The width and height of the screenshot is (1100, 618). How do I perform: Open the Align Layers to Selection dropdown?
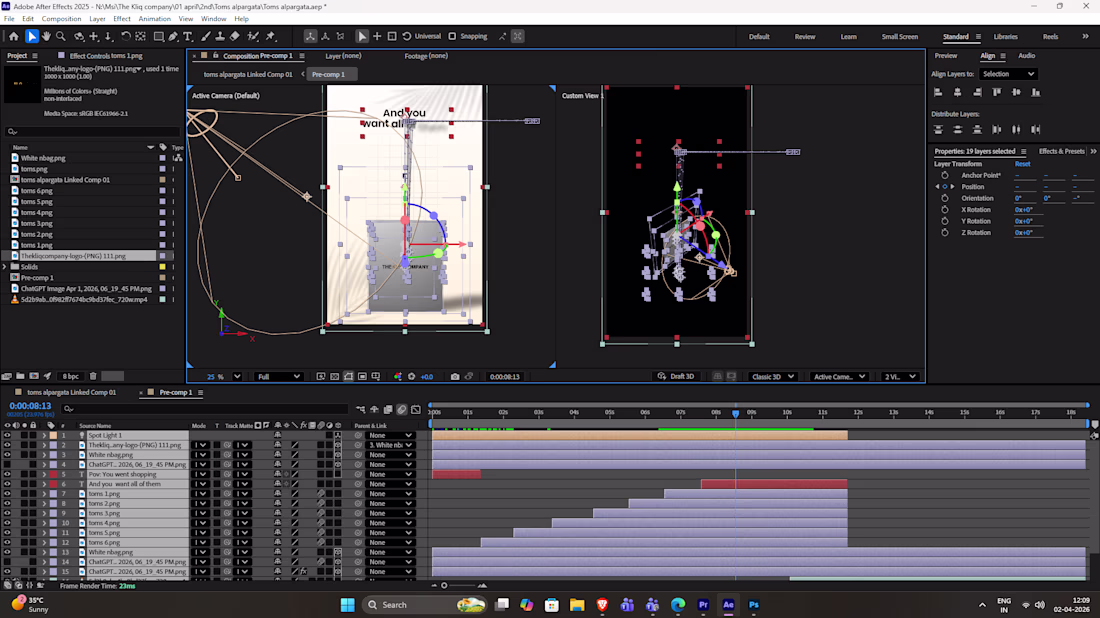pos(1008,74)
